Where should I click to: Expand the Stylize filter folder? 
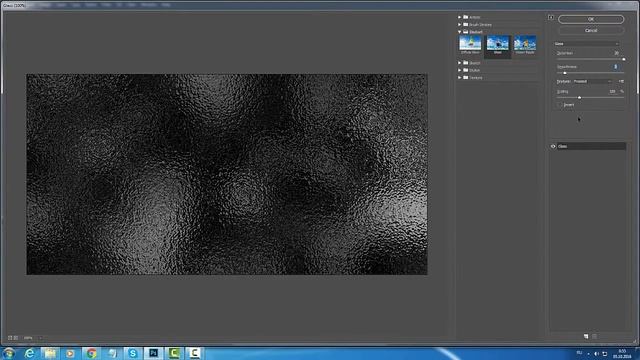[x=460, y=70]
